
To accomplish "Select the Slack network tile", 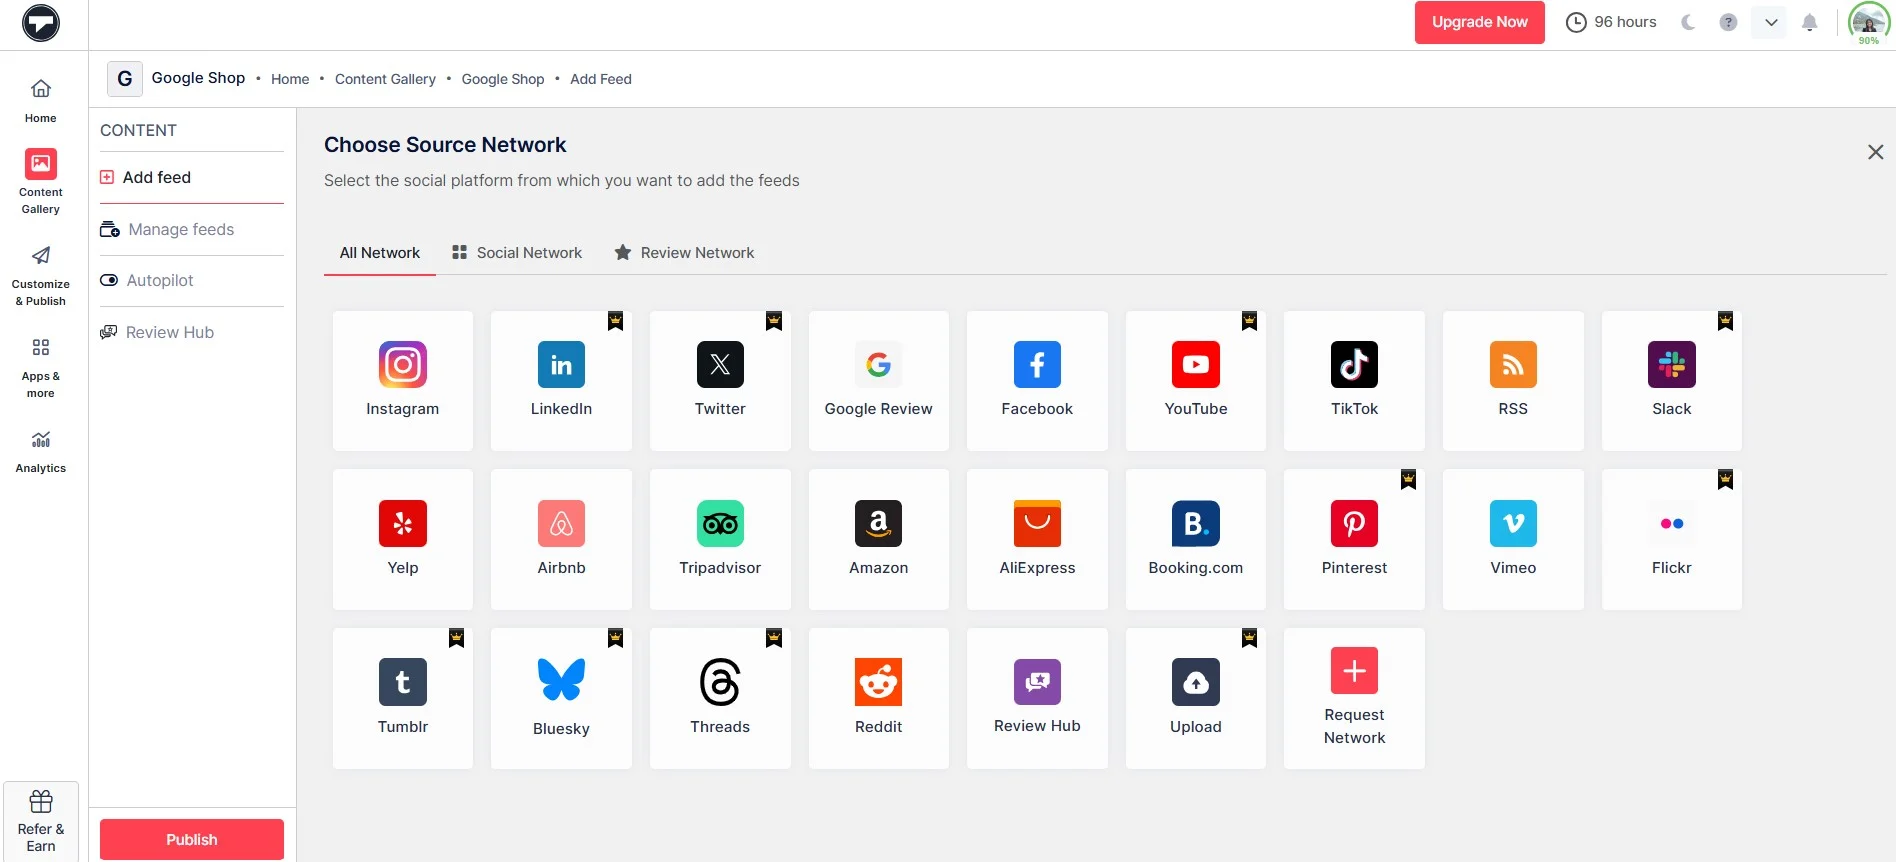I will coord(1671,380).
